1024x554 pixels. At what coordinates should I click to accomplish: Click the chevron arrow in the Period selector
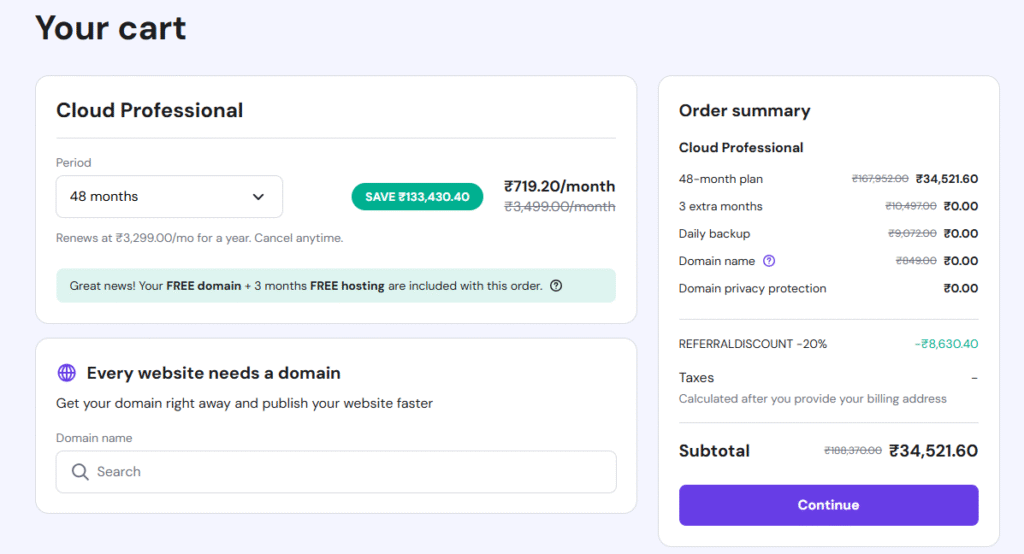(258, 197)
